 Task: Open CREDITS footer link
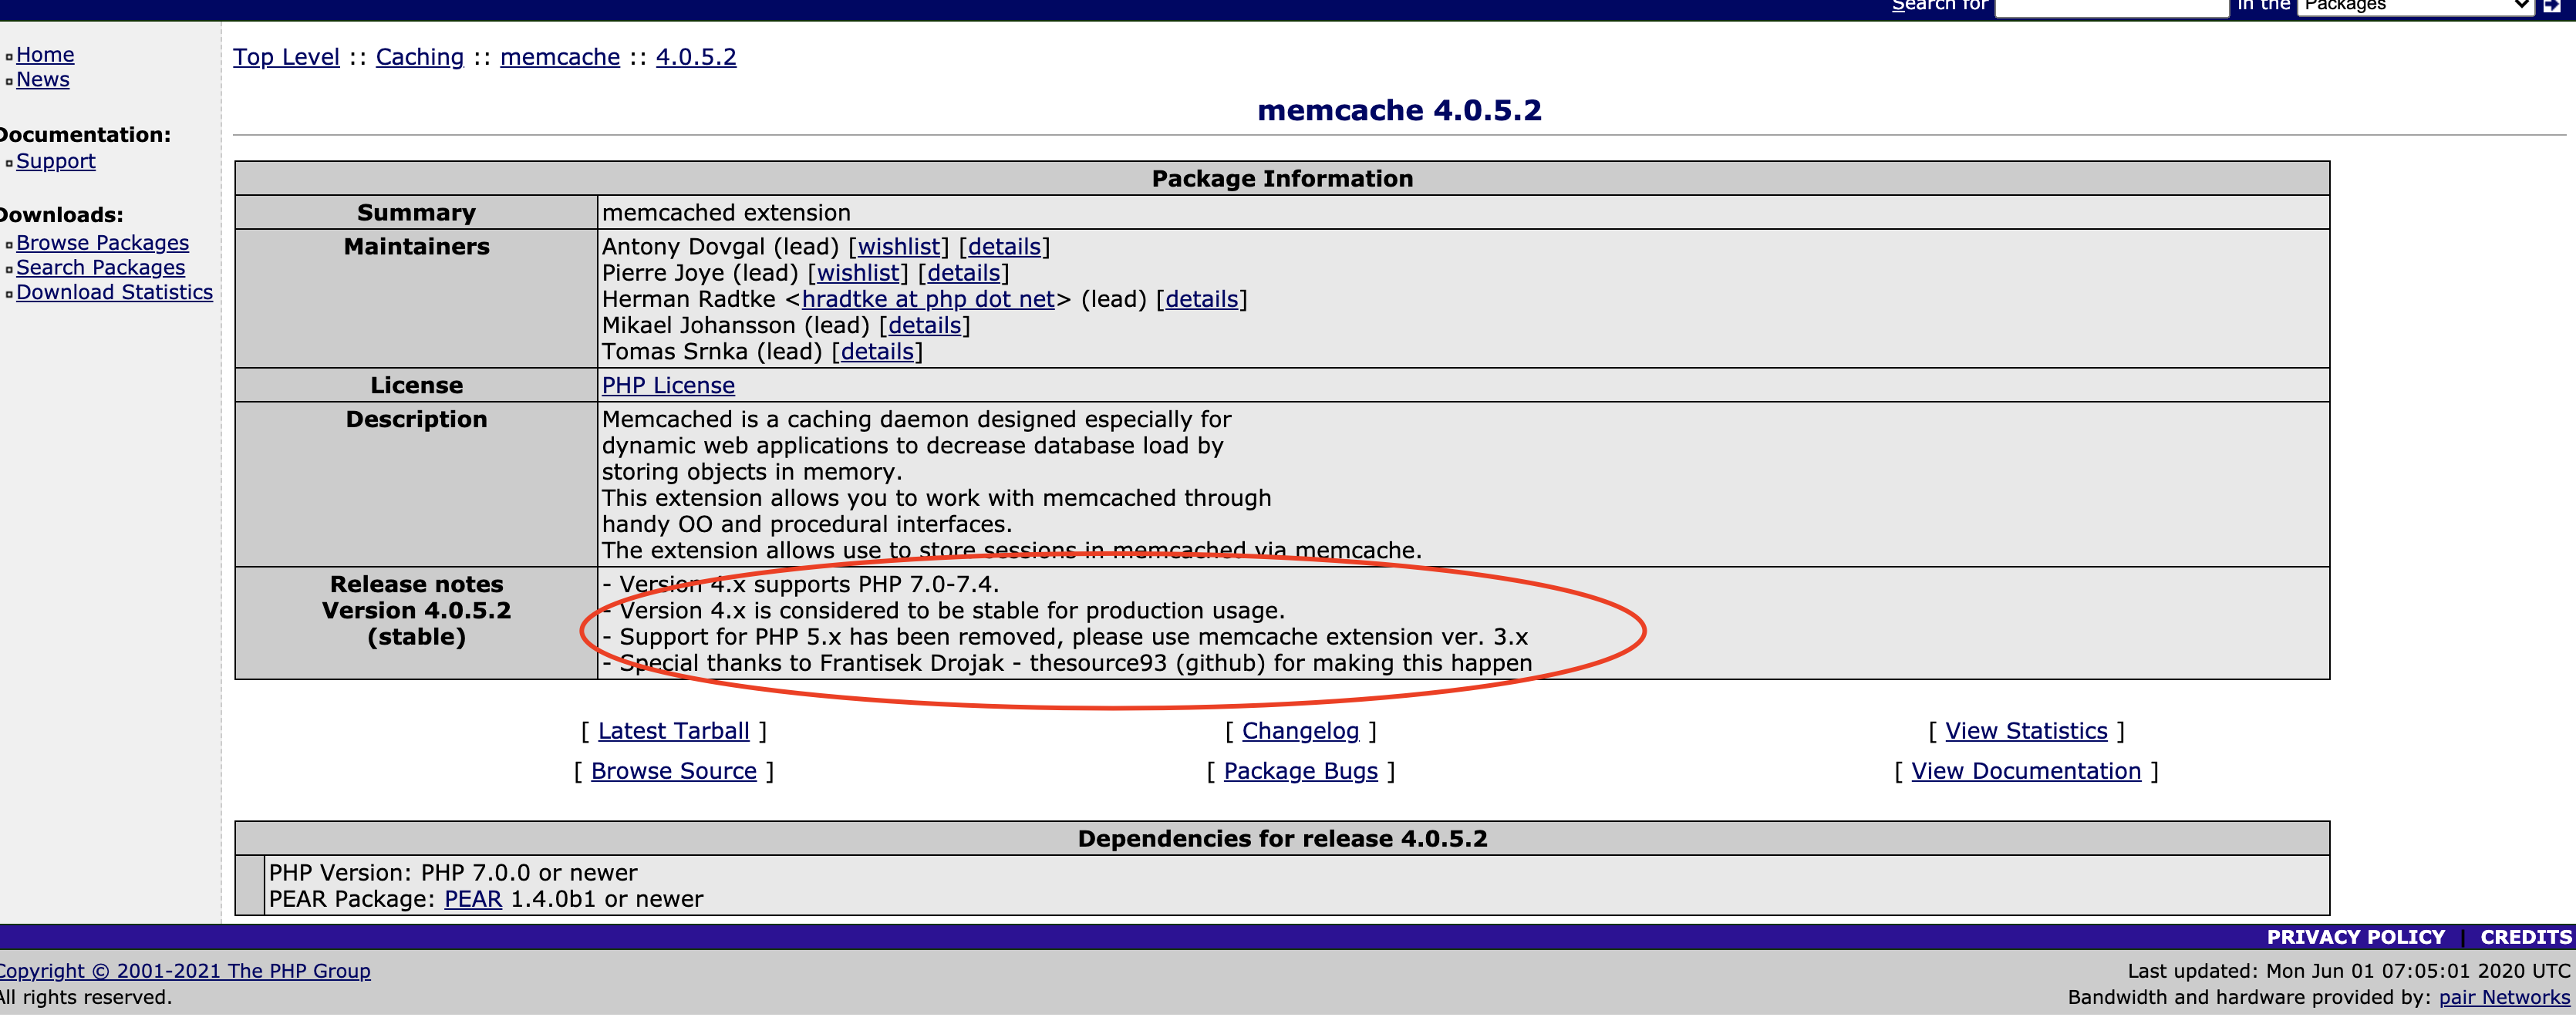(2526, 937)
